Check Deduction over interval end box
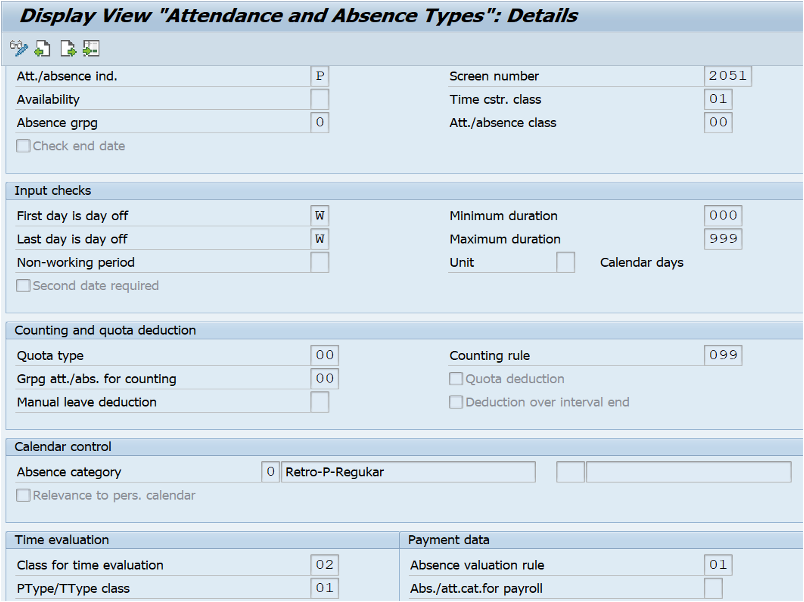 click(456, 402)
